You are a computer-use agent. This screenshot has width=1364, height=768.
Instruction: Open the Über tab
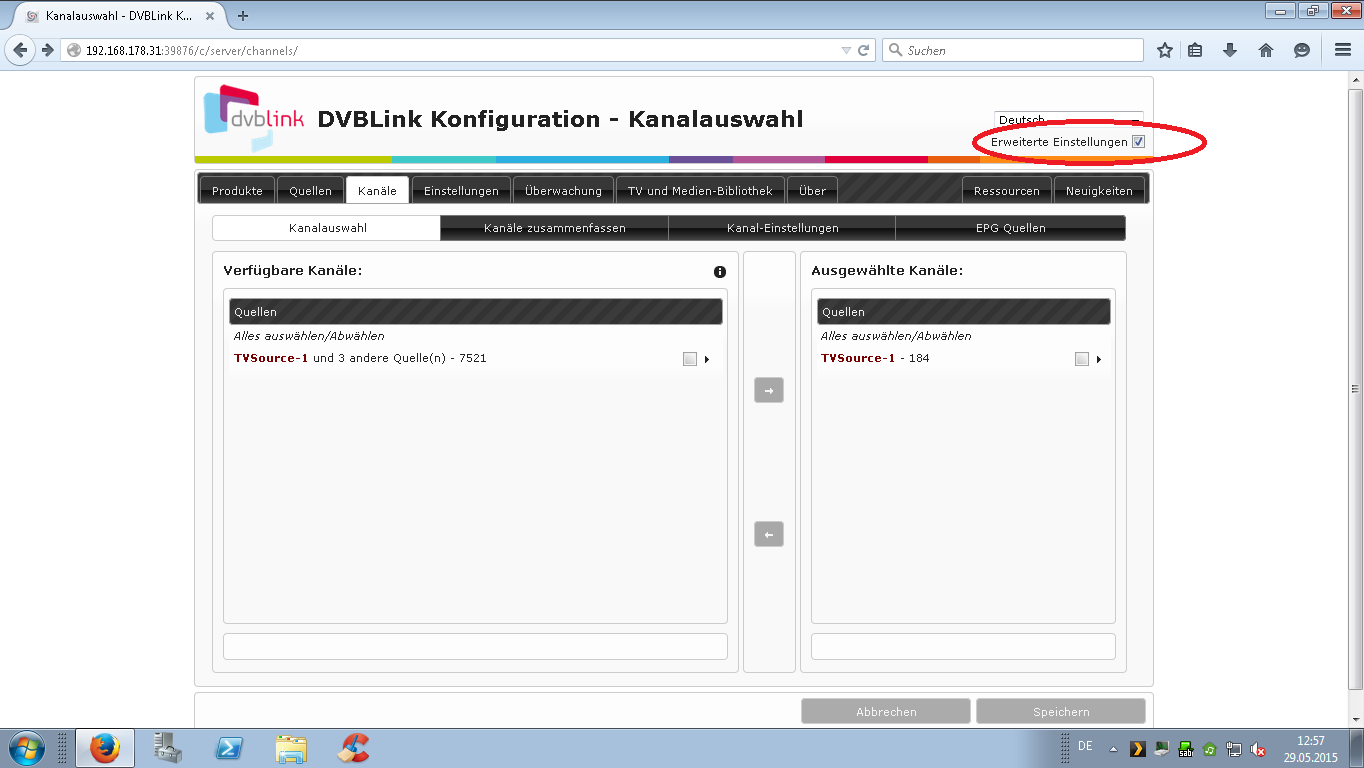pos(812,190)
